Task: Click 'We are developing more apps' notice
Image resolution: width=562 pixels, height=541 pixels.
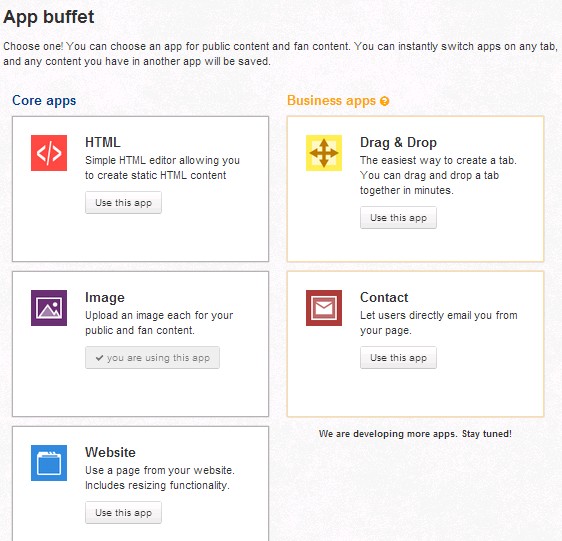Action: pyautogui.click(x=415, y=434)
